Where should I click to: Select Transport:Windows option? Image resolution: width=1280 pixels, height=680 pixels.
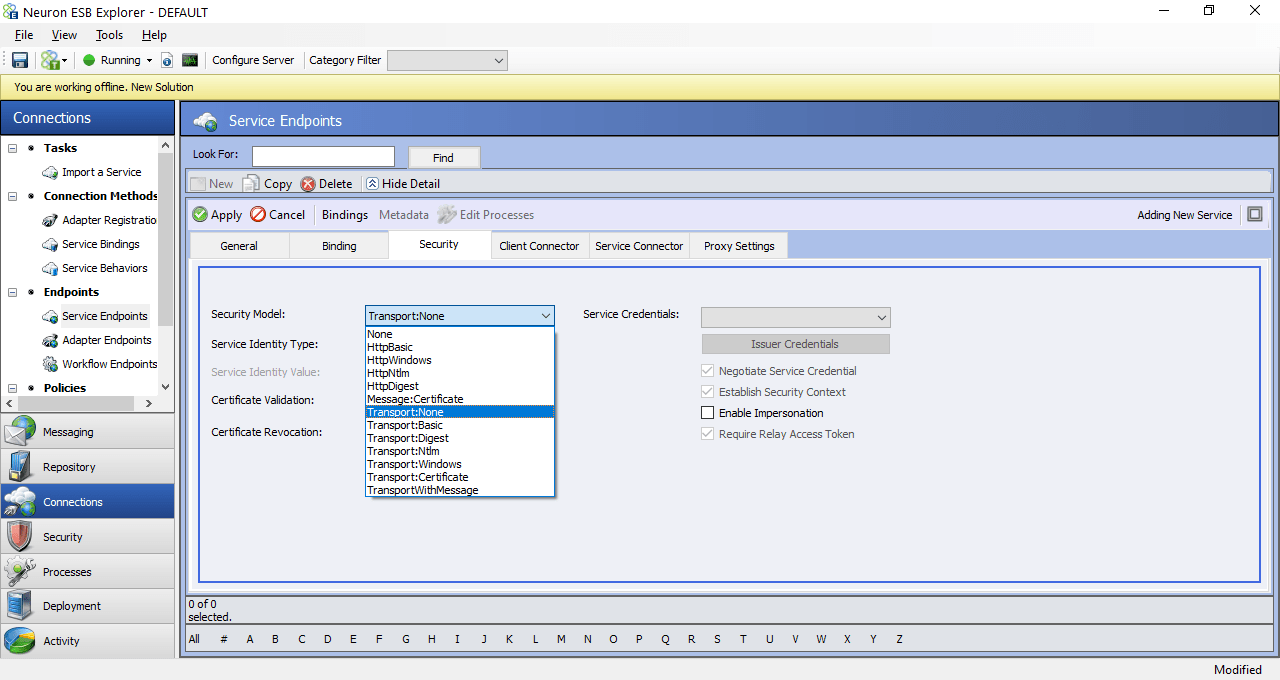(460, 464)
